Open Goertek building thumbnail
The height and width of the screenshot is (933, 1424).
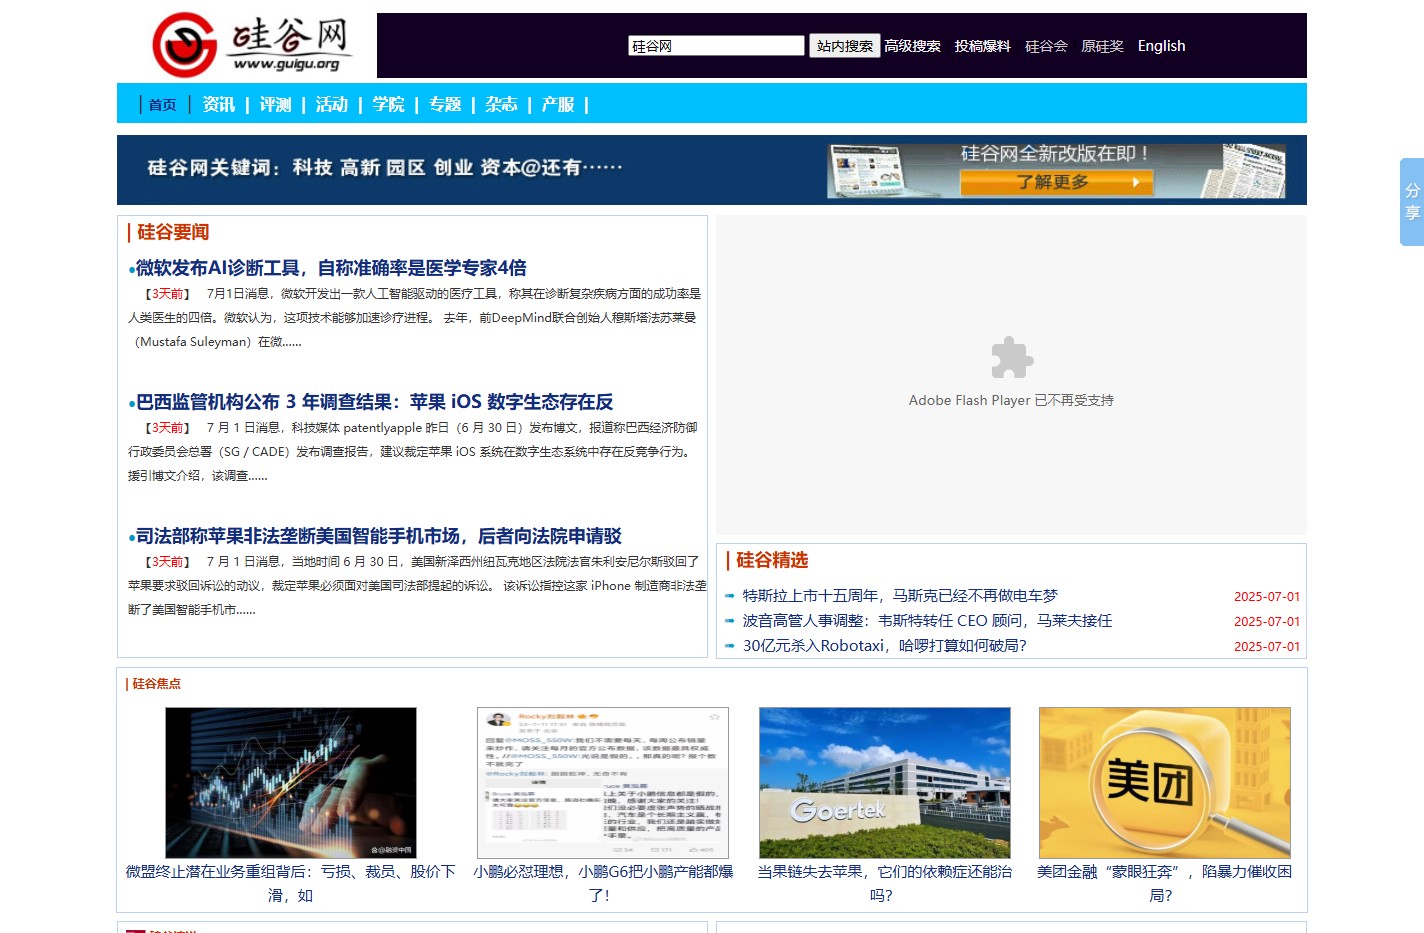(885, 783)
